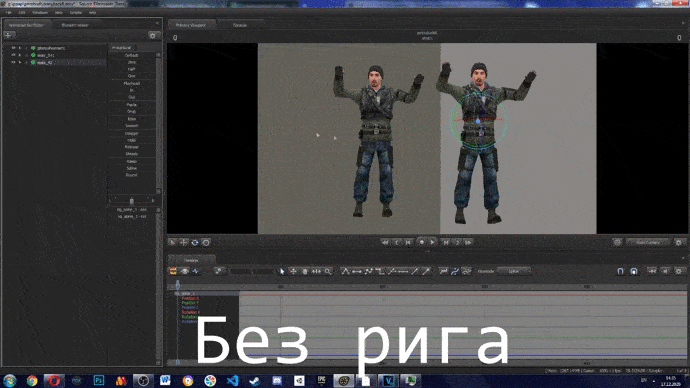Select the viewport screen manipulator circle tool
Image resolution: width=690 pixels, height=388 pixels.
coord(206,242)
